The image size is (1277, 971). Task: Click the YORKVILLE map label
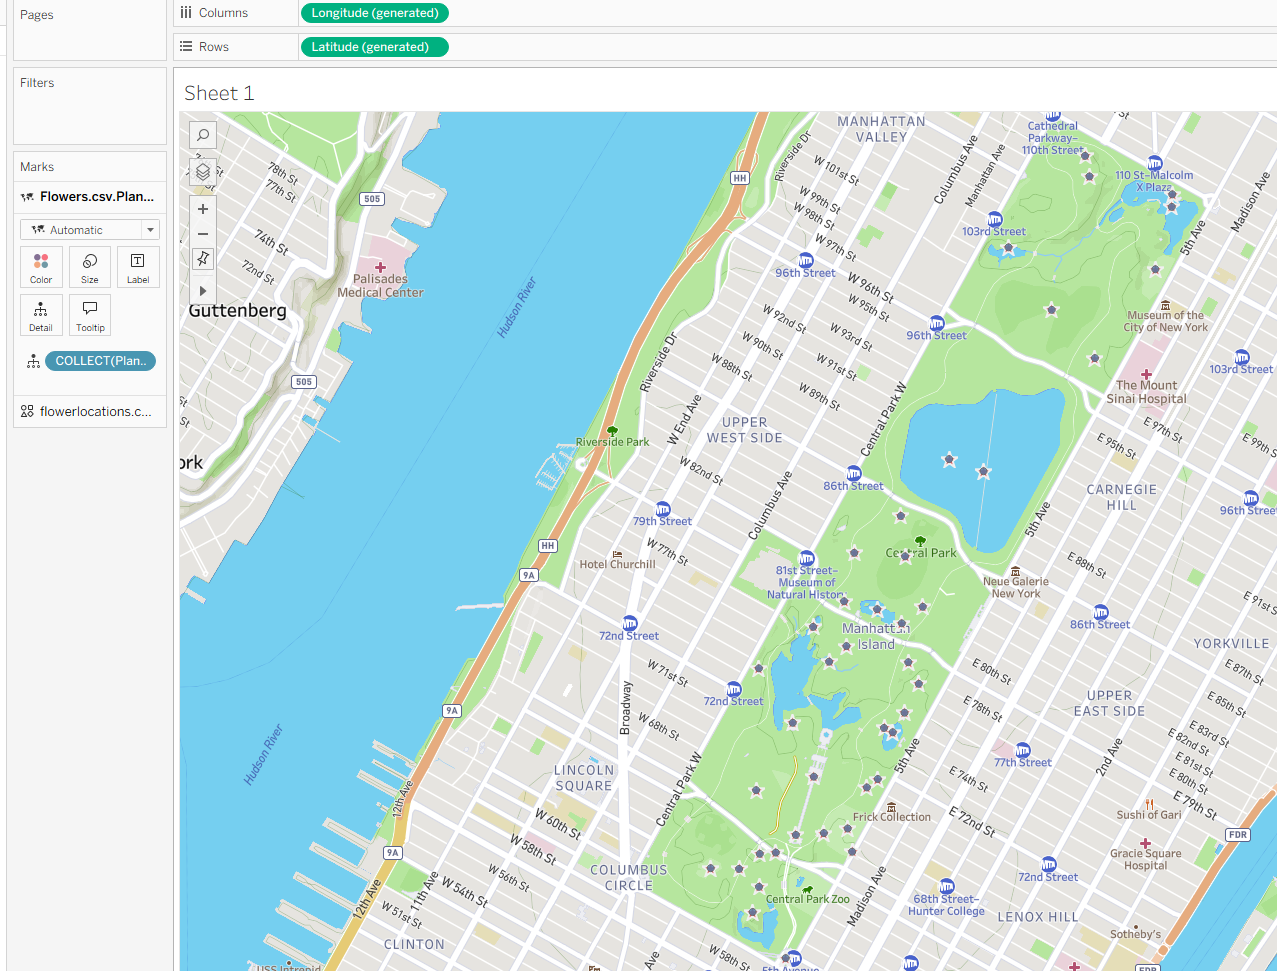[1231, 644]
